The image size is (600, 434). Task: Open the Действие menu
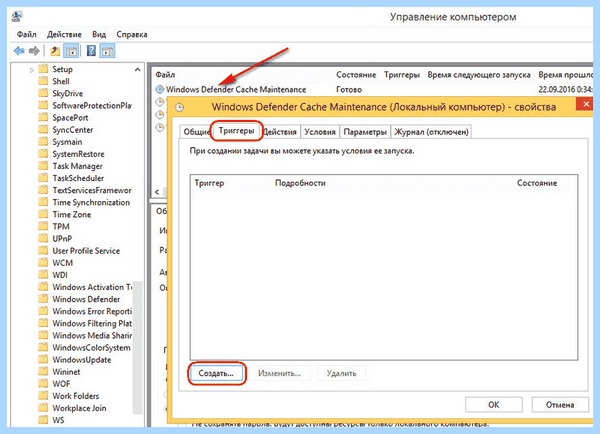pos(64,34)
